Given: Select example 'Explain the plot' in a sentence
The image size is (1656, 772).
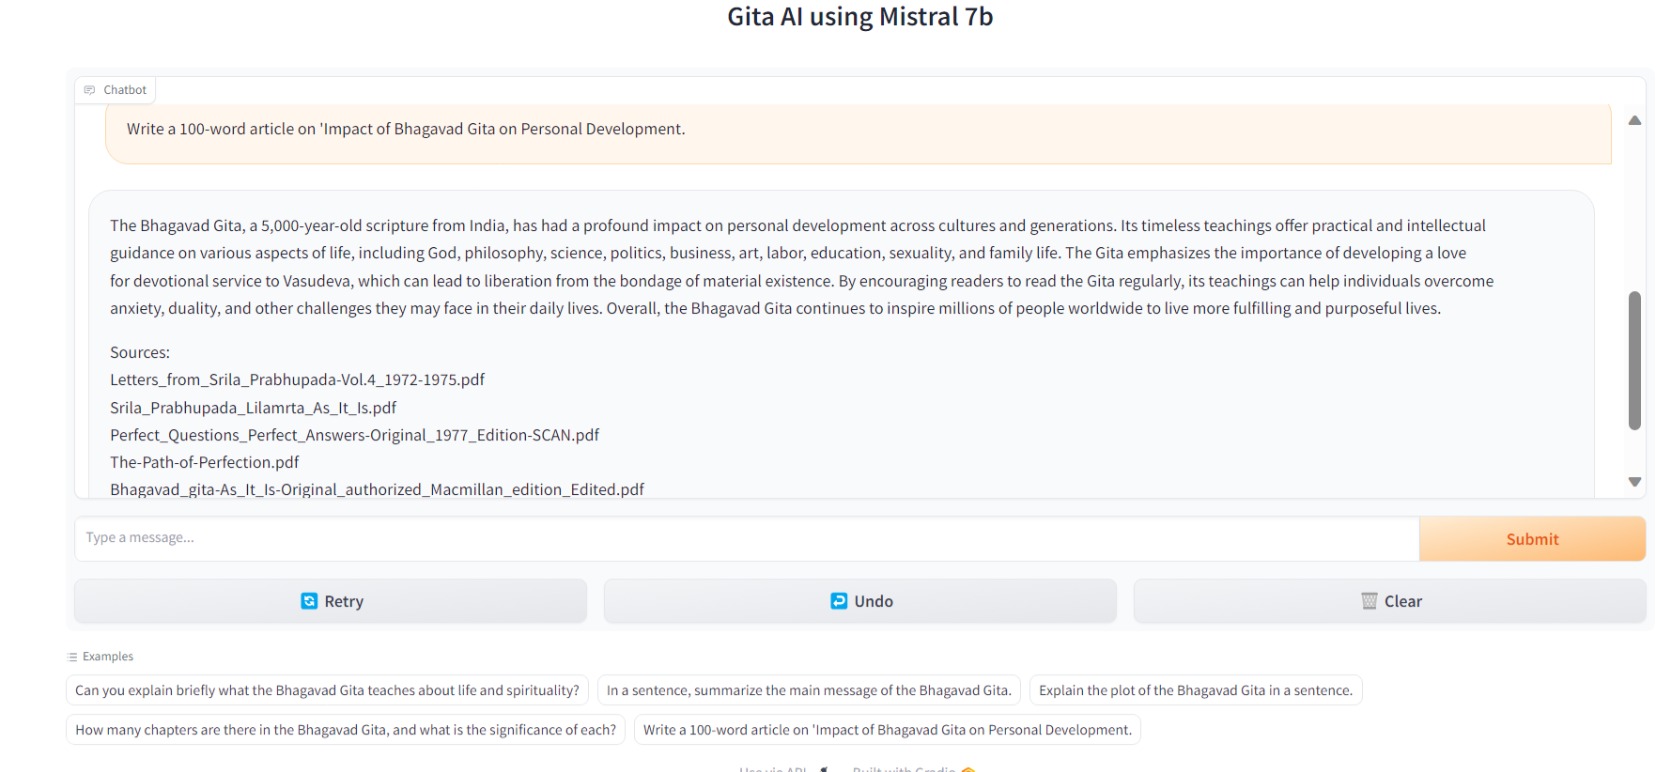Looking at the screenshot, I should pos(1196,690).
